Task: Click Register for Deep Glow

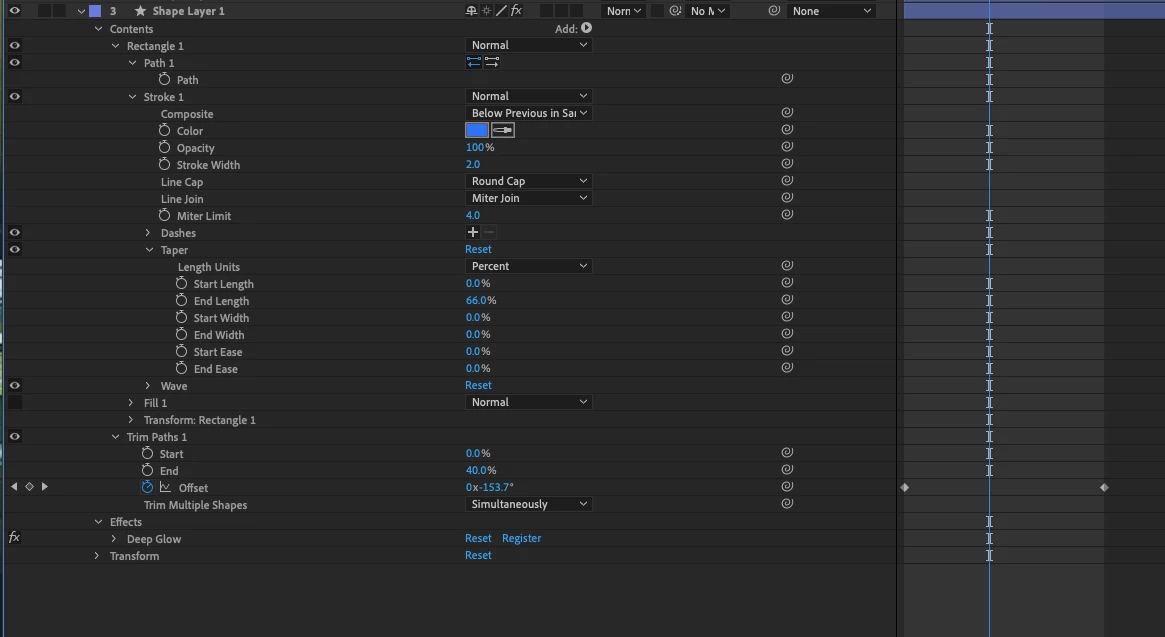Action: click(522, 538)
